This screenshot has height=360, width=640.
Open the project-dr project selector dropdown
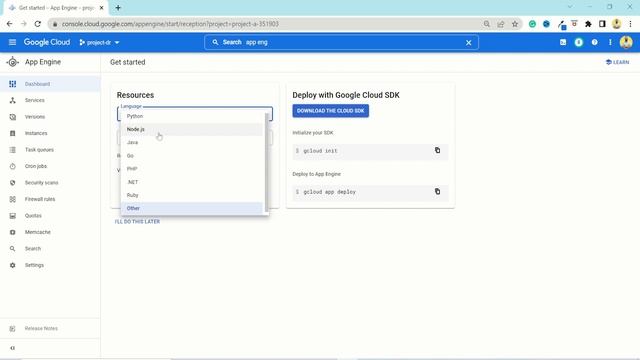[x=99, y=42]
